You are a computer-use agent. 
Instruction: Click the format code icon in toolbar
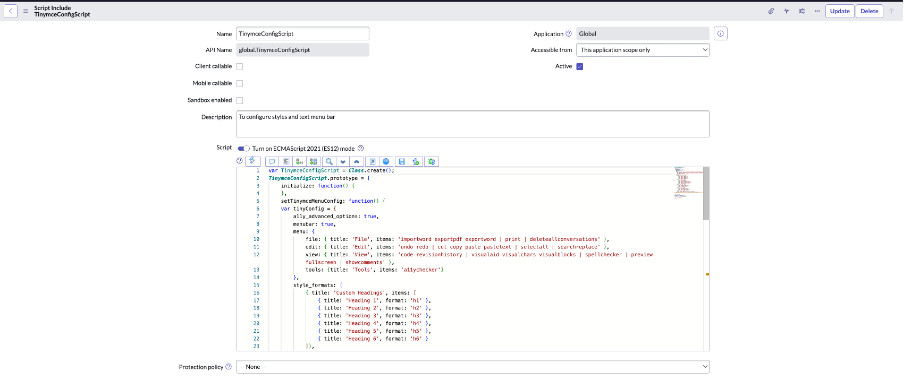pos(286,161)
